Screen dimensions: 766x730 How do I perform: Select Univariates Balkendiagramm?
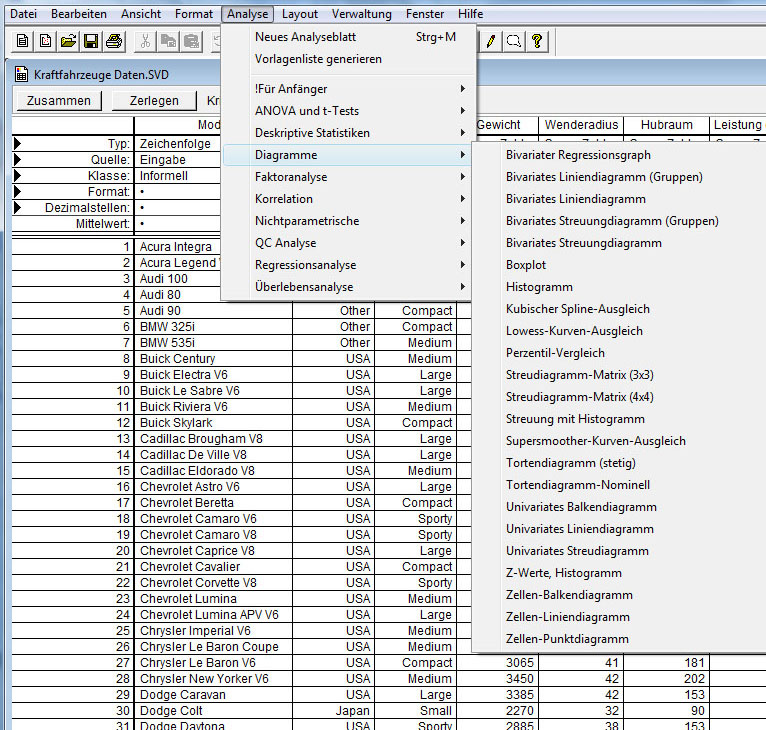pyautogui.click(x=618, y=507)
